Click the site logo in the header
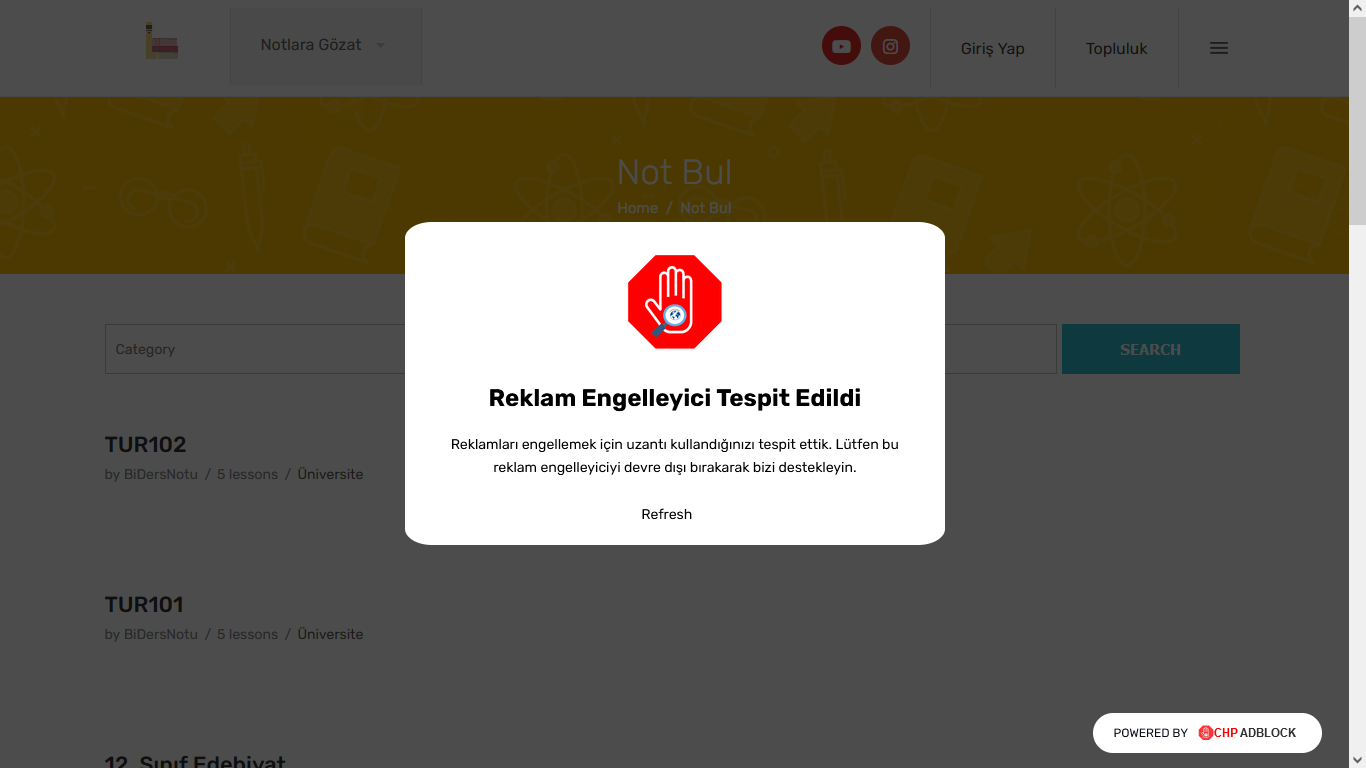Screen dimensions: 1366x768 point(160,42)
